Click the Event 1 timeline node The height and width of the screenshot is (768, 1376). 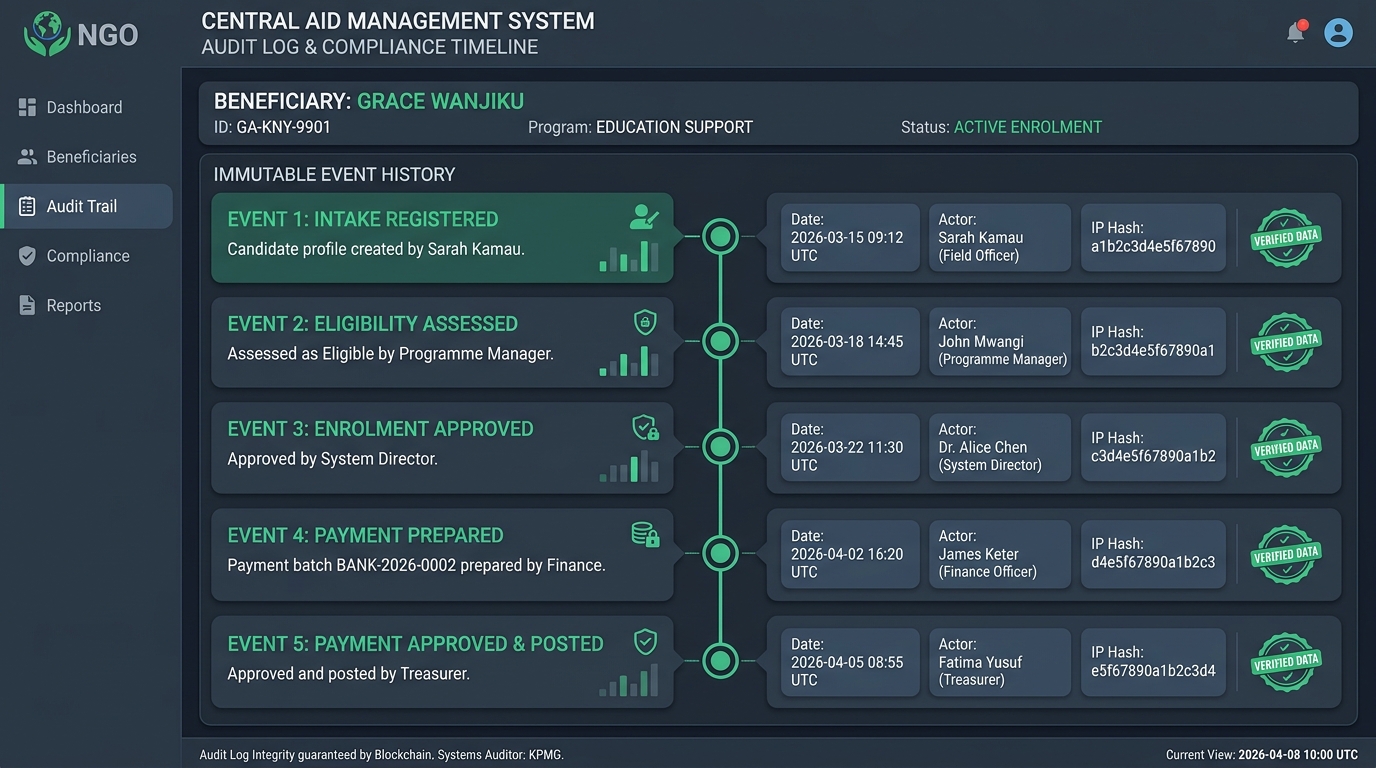[720, 237]
